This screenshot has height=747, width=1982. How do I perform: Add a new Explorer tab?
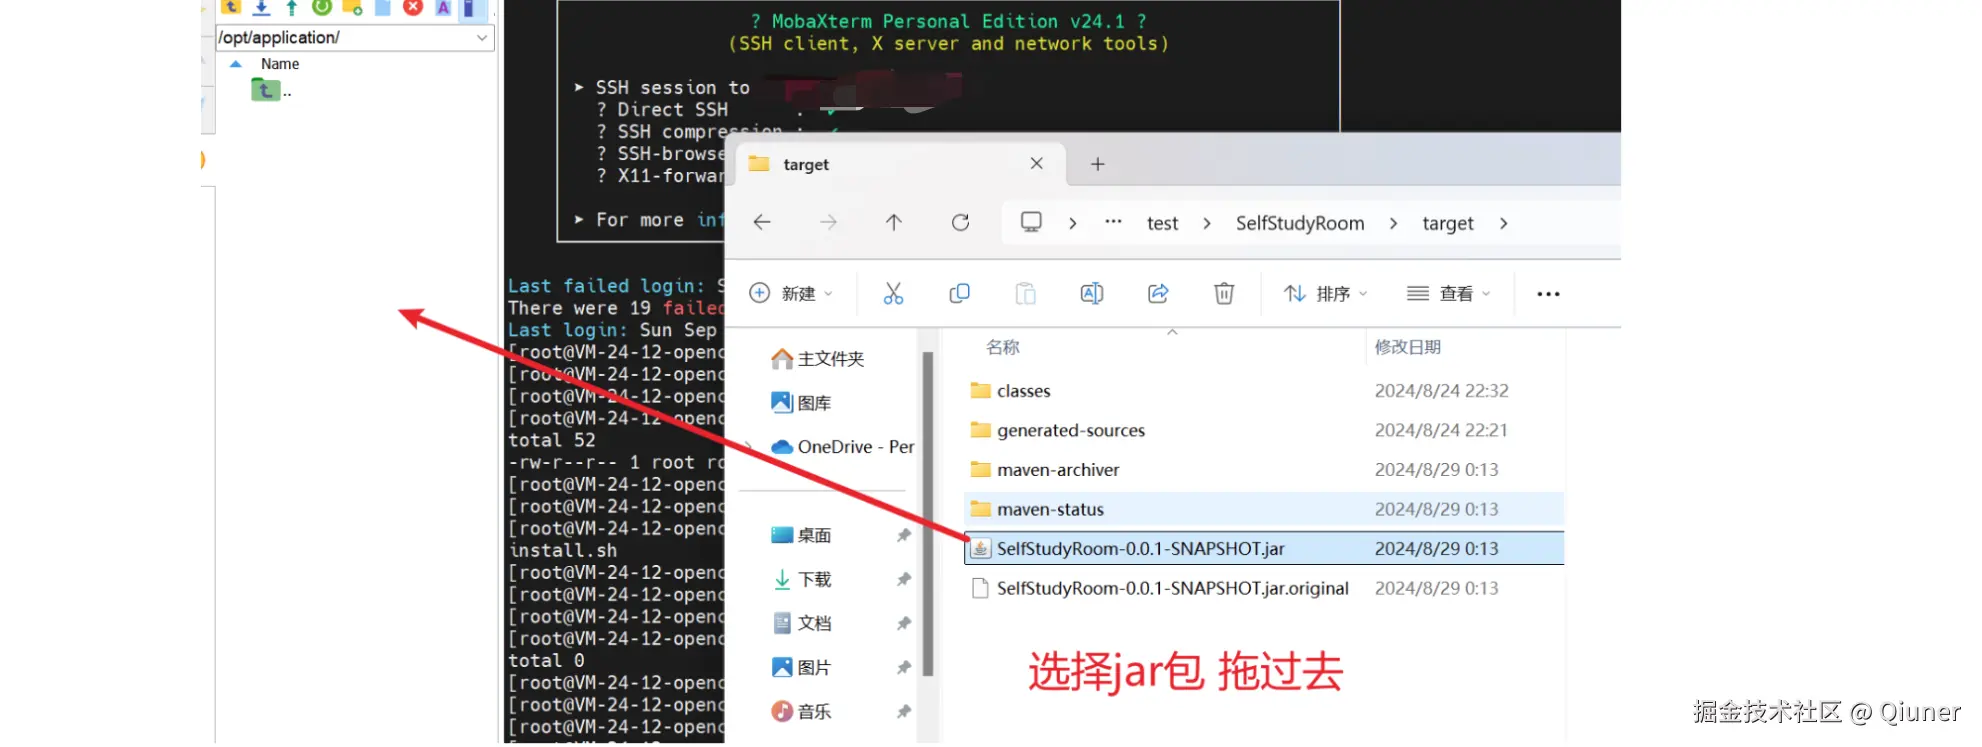coord(1097,164)
